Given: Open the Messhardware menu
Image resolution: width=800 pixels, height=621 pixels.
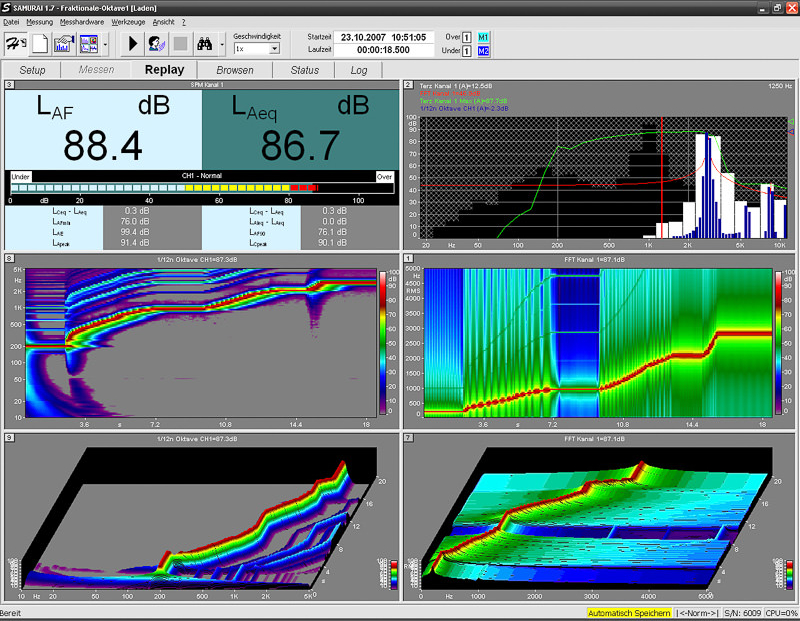Looking at the screenshot, I should pyautogui.click(x=82, y=22).
